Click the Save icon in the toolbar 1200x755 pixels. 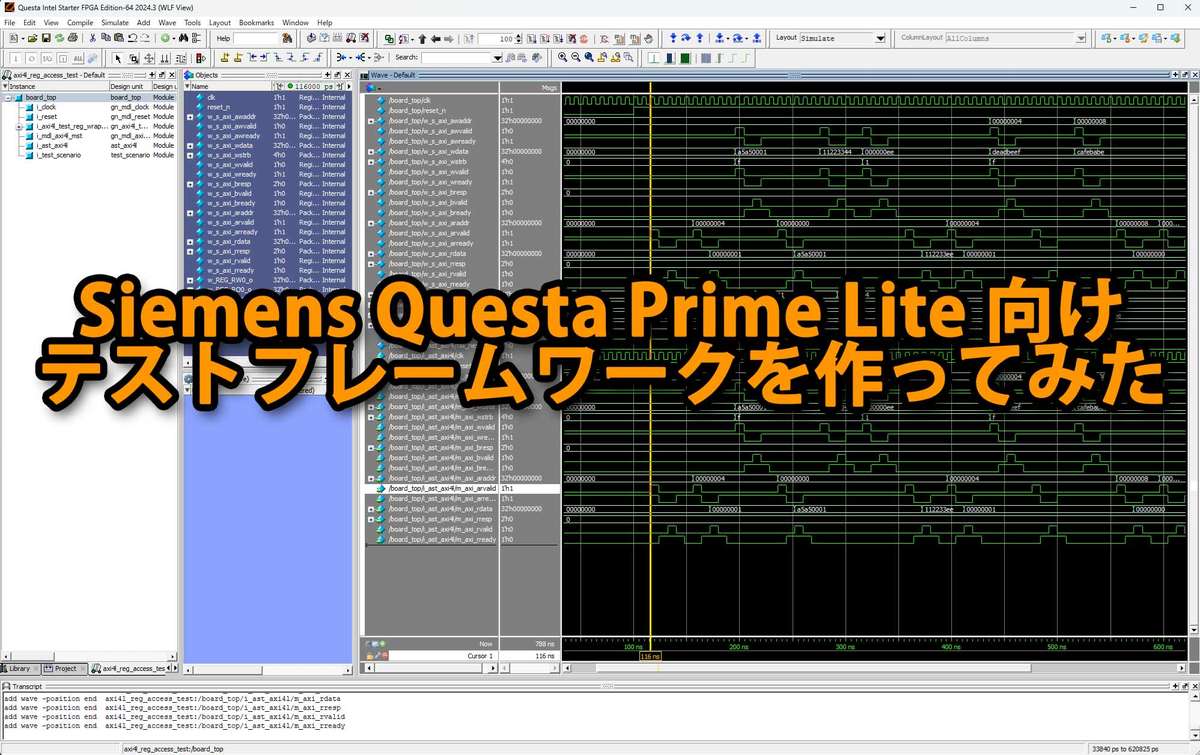tap(46, 38)
